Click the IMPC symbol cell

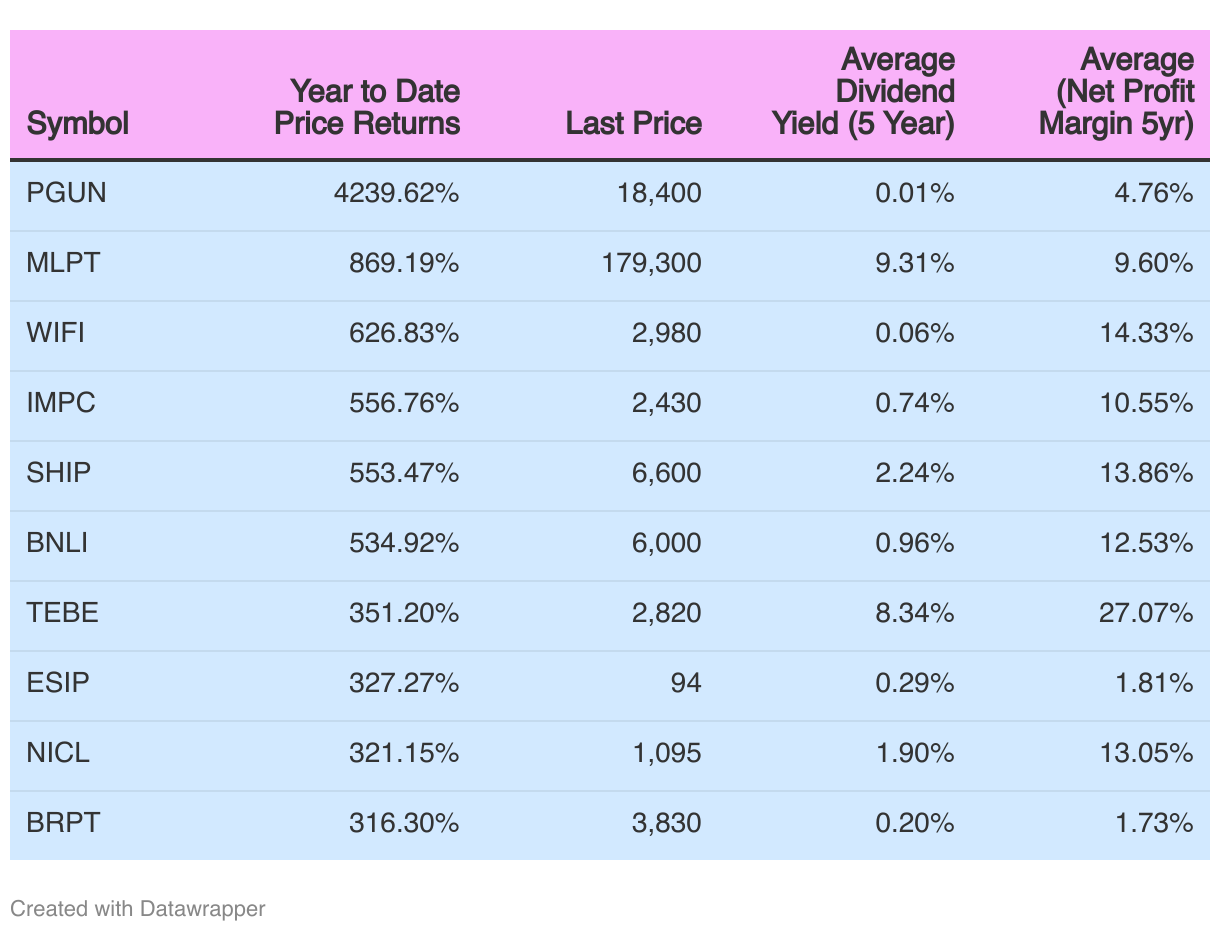pos(60,403)
